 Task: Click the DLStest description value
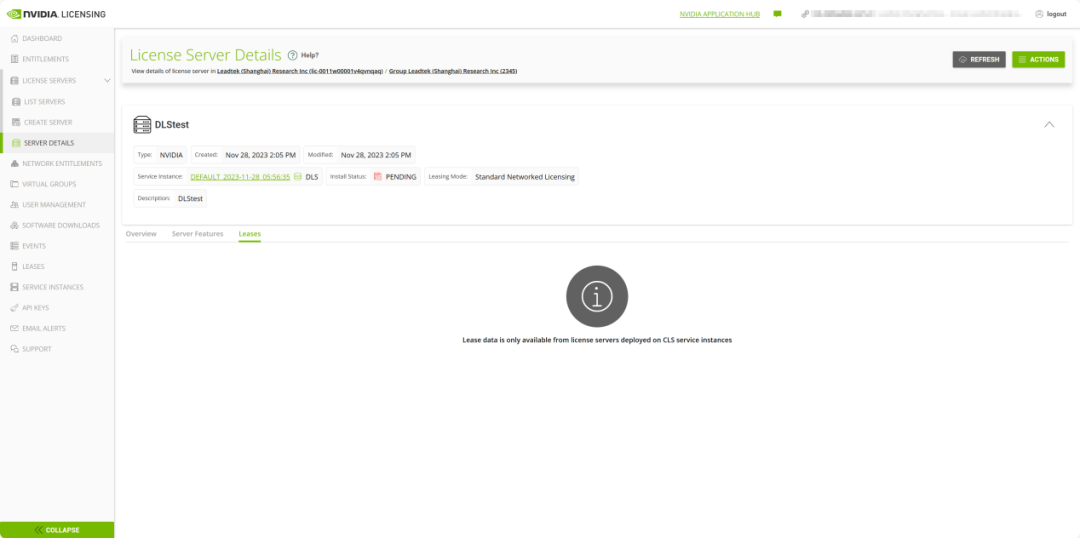[190, 198]
